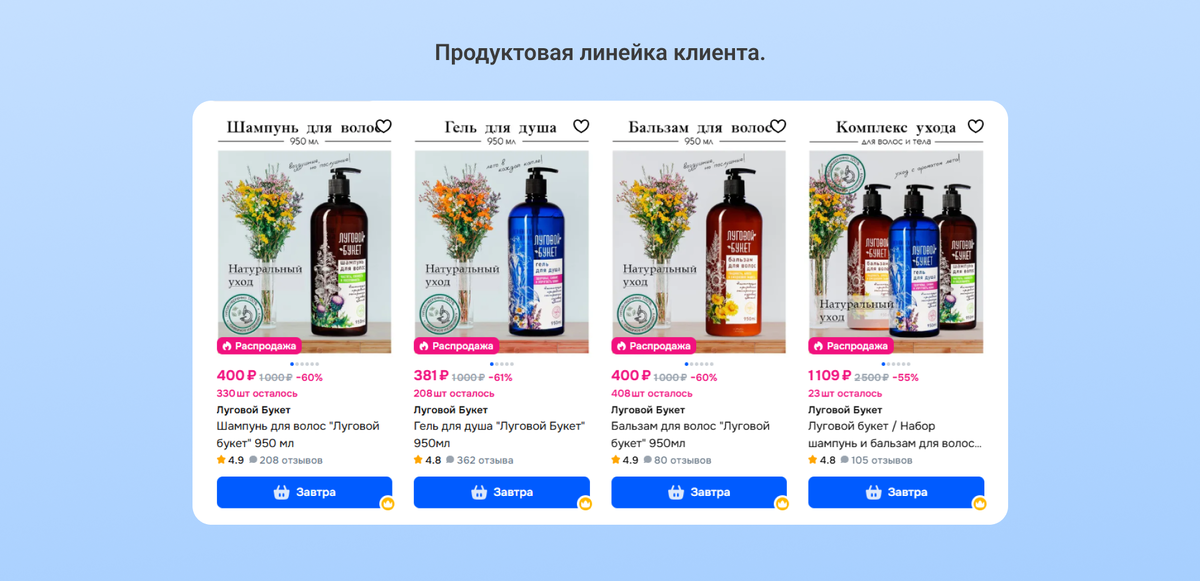The height and width of the screenshot is (581, 1200).
Task: Click Завтра button under Гель для душа
Action: (x=501, y=492)
